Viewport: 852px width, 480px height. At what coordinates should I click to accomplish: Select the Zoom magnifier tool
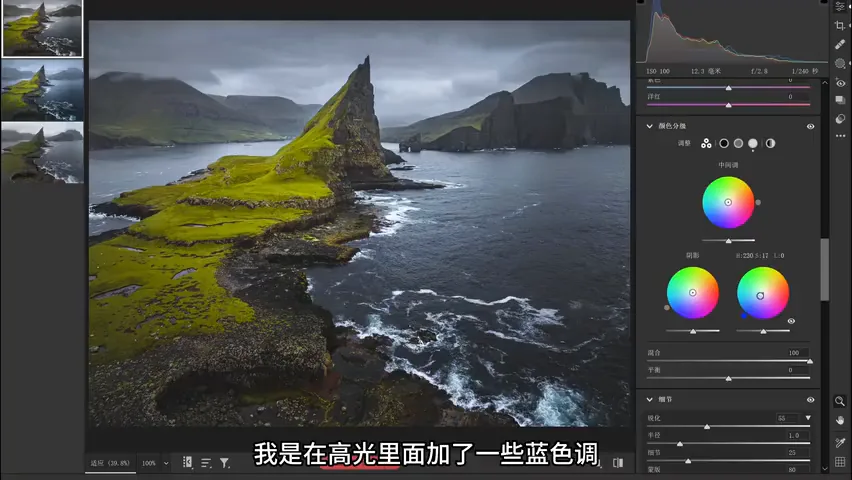coord(840,401)
